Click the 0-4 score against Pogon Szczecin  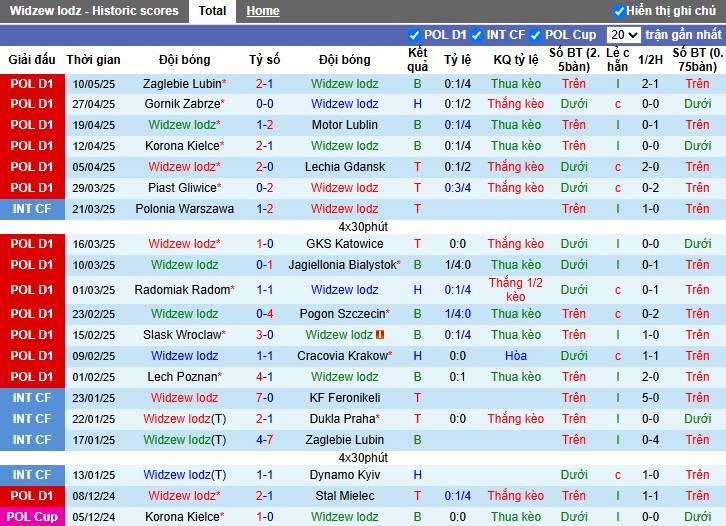(x=264, y=313)
